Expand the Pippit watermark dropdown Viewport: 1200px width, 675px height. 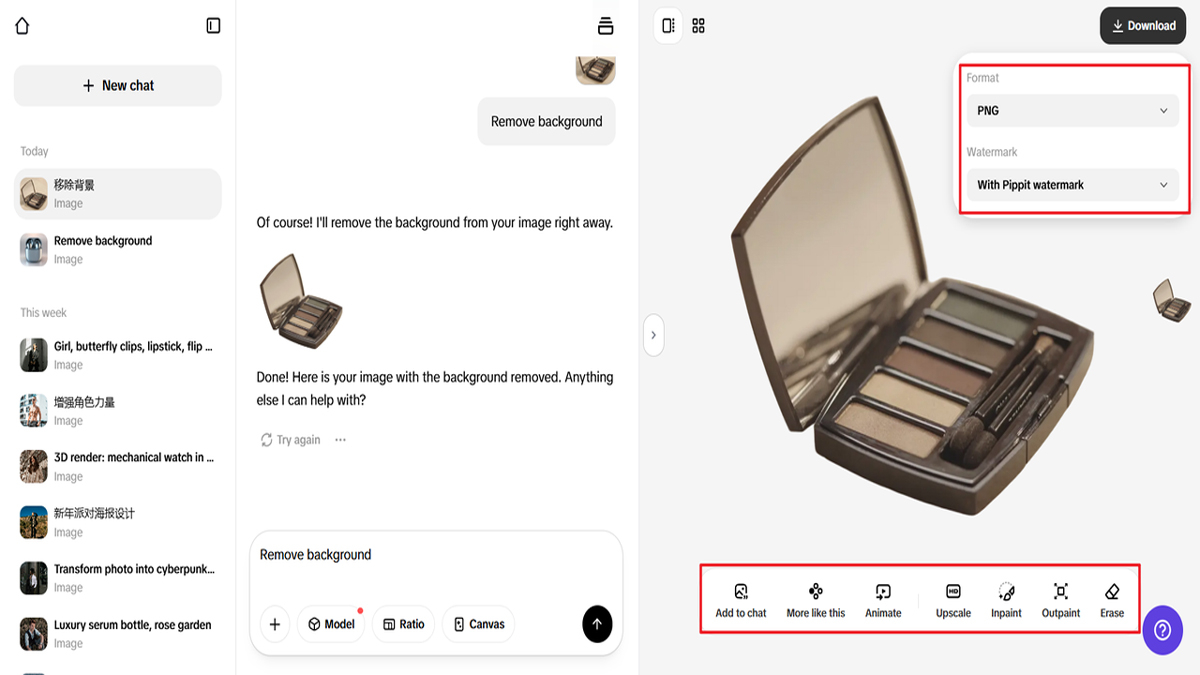(1073, 185)
